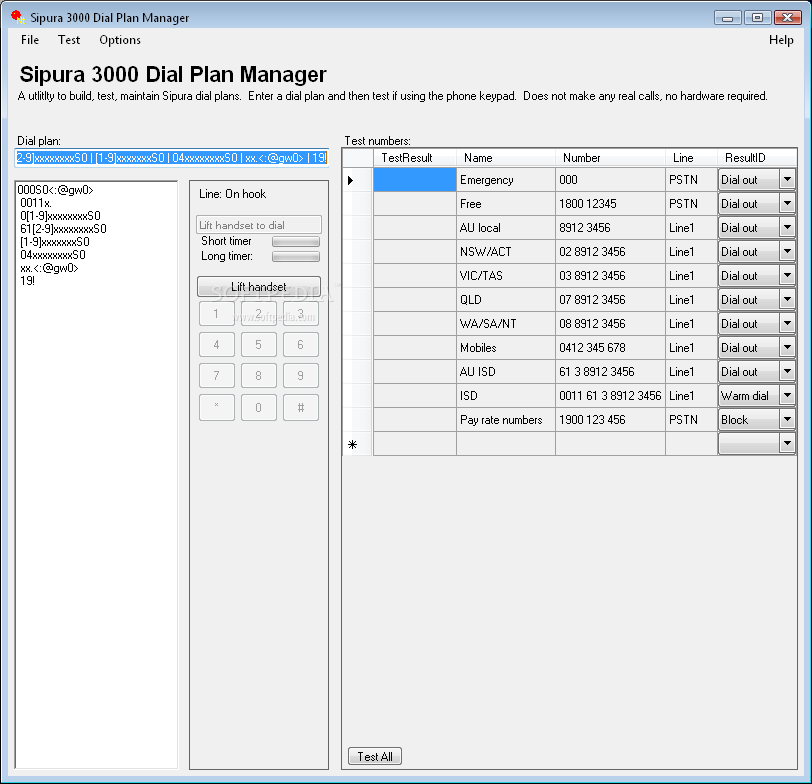The image size is (812, 784).
Task: Tap keypad digit 6
Action: coord(300,344)
